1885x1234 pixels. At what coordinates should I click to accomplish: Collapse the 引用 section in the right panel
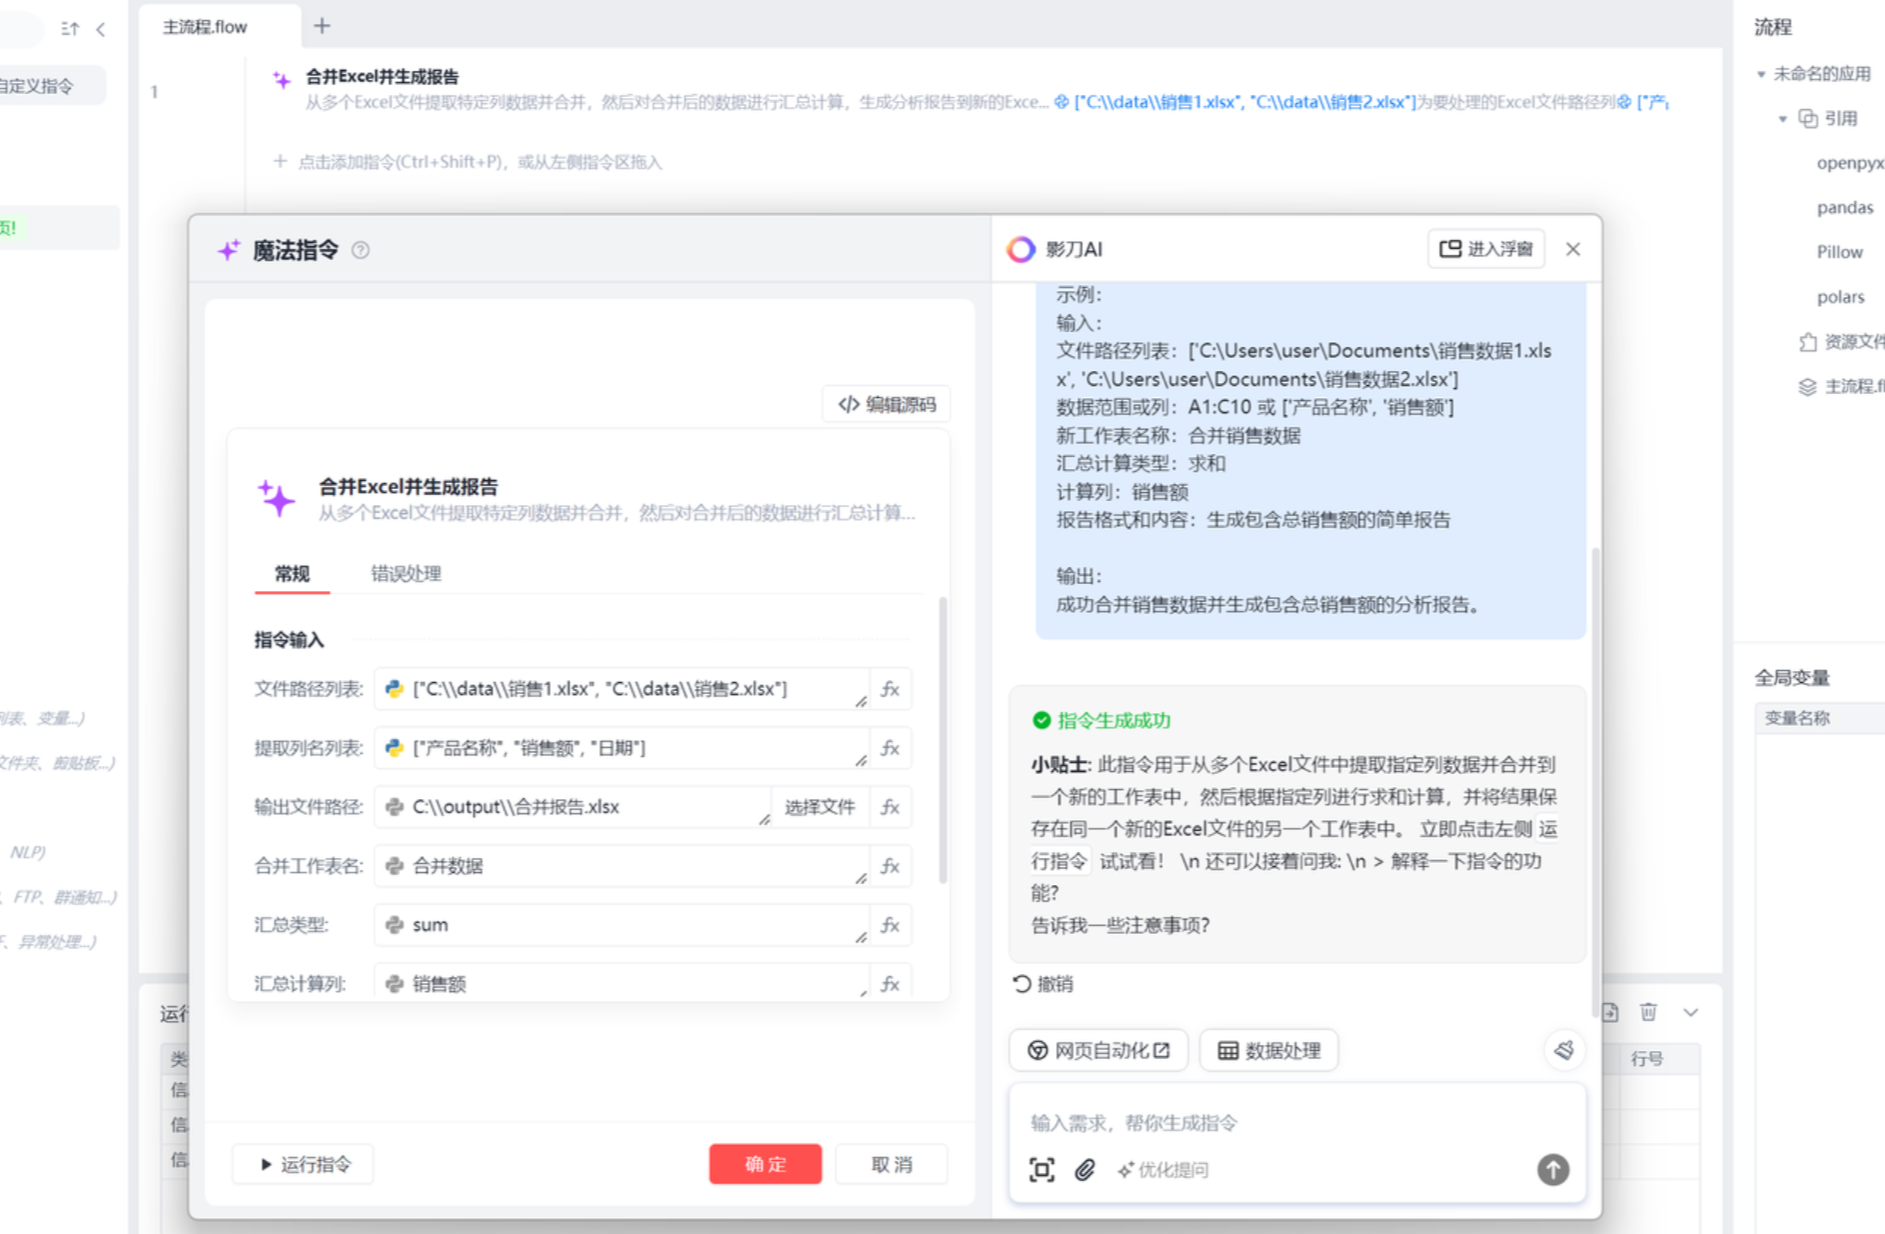coord(1783,118)
